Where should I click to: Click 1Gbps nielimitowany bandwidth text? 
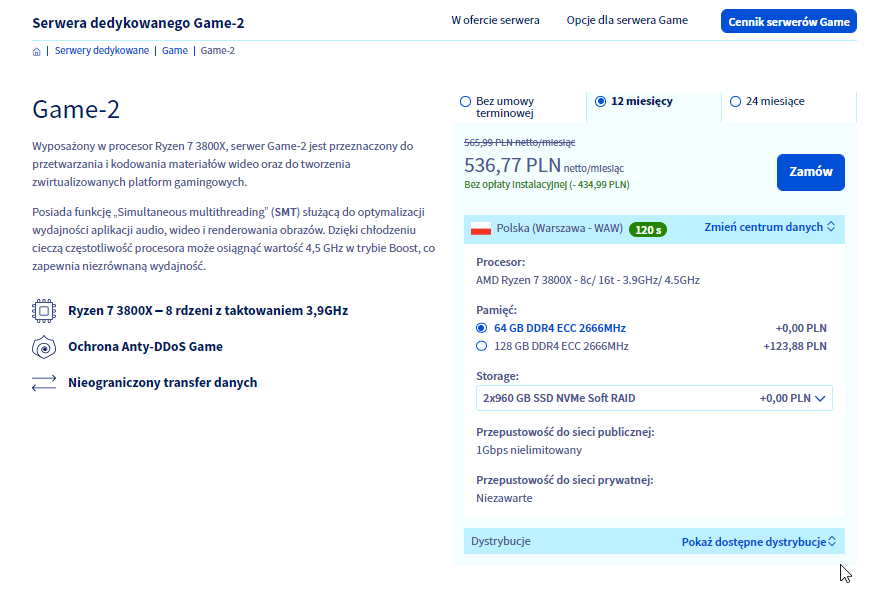(x=529, y=450)
